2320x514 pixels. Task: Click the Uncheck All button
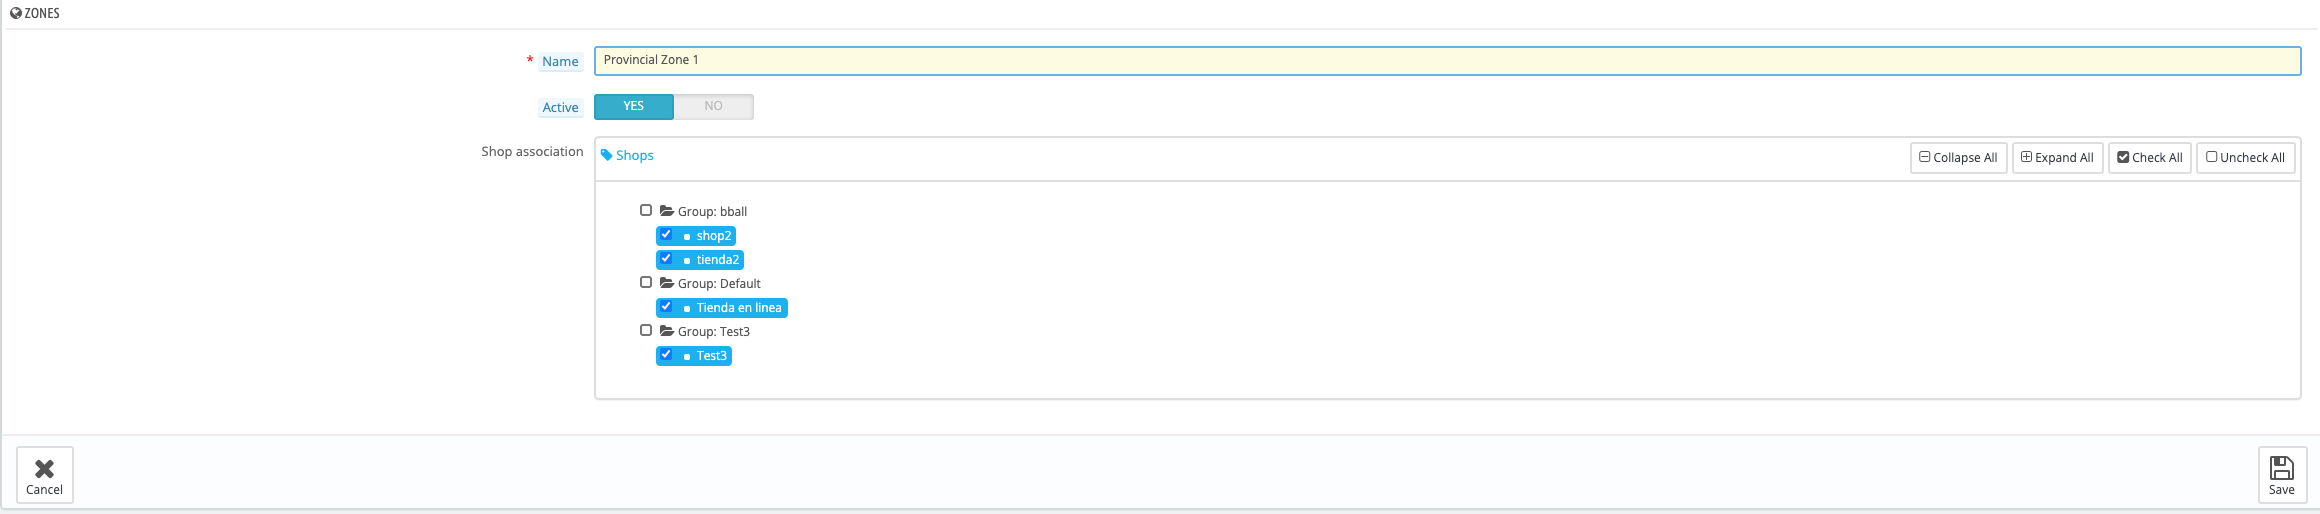click(x=2245, y=157)
